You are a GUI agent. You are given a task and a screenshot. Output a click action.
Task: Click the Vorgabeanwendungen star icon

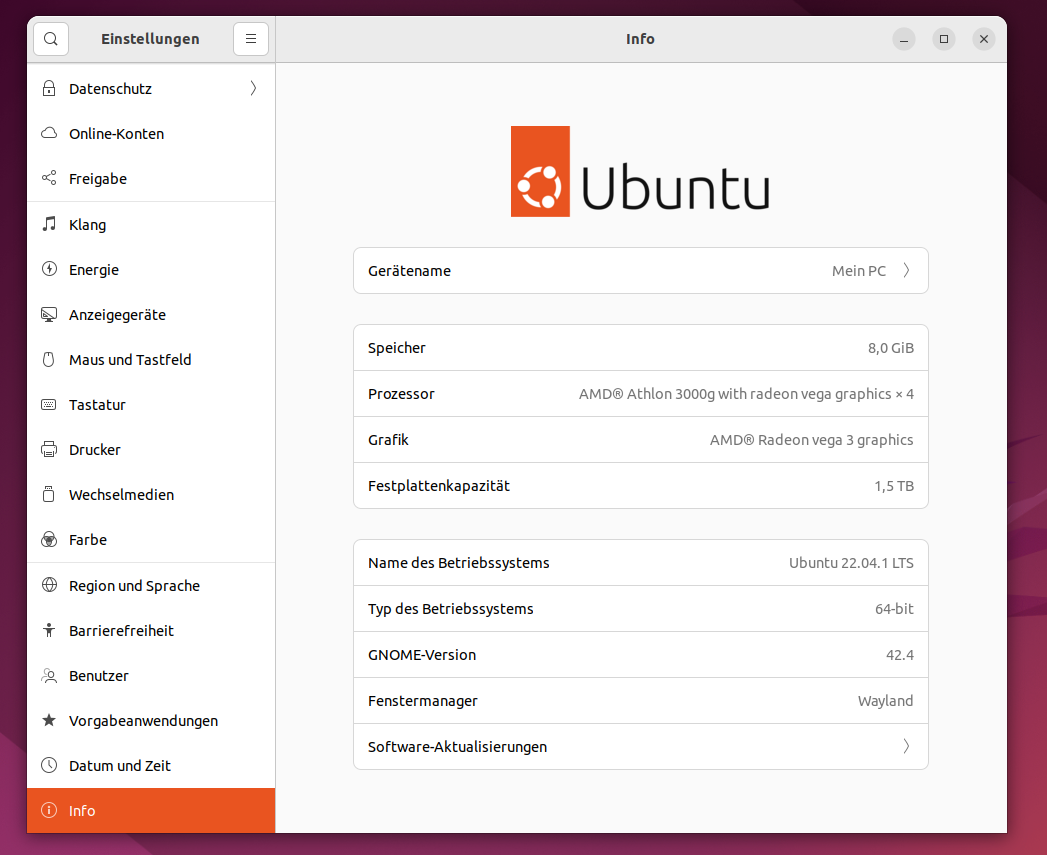pyautogui.click(x=49, y=720)
